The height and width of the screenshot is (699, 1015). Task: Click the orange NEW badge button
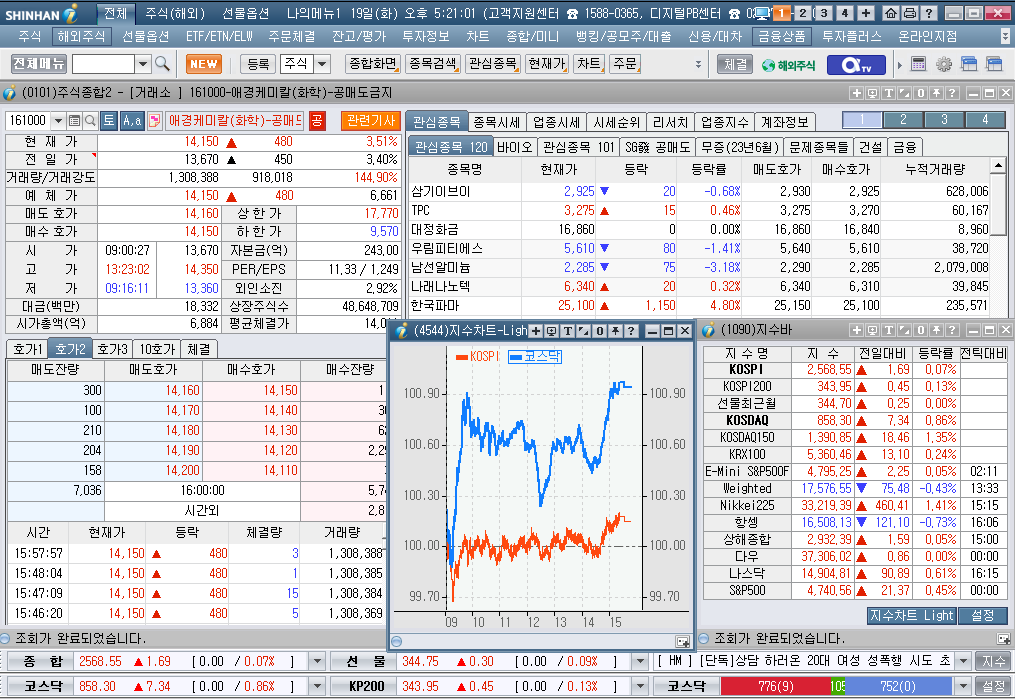(x=204, y=64)
